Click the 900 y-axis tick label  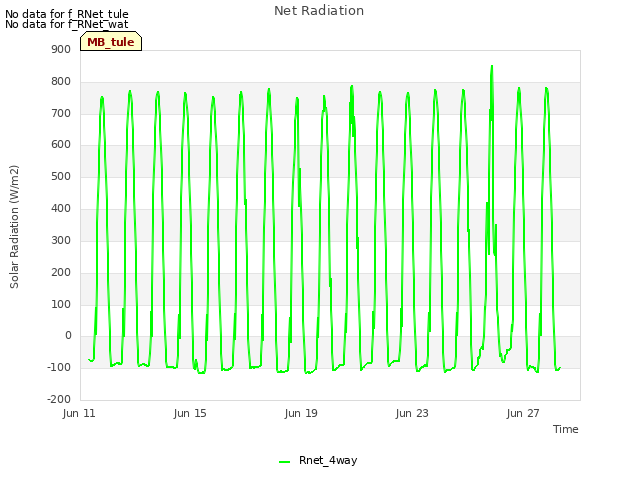61,49
